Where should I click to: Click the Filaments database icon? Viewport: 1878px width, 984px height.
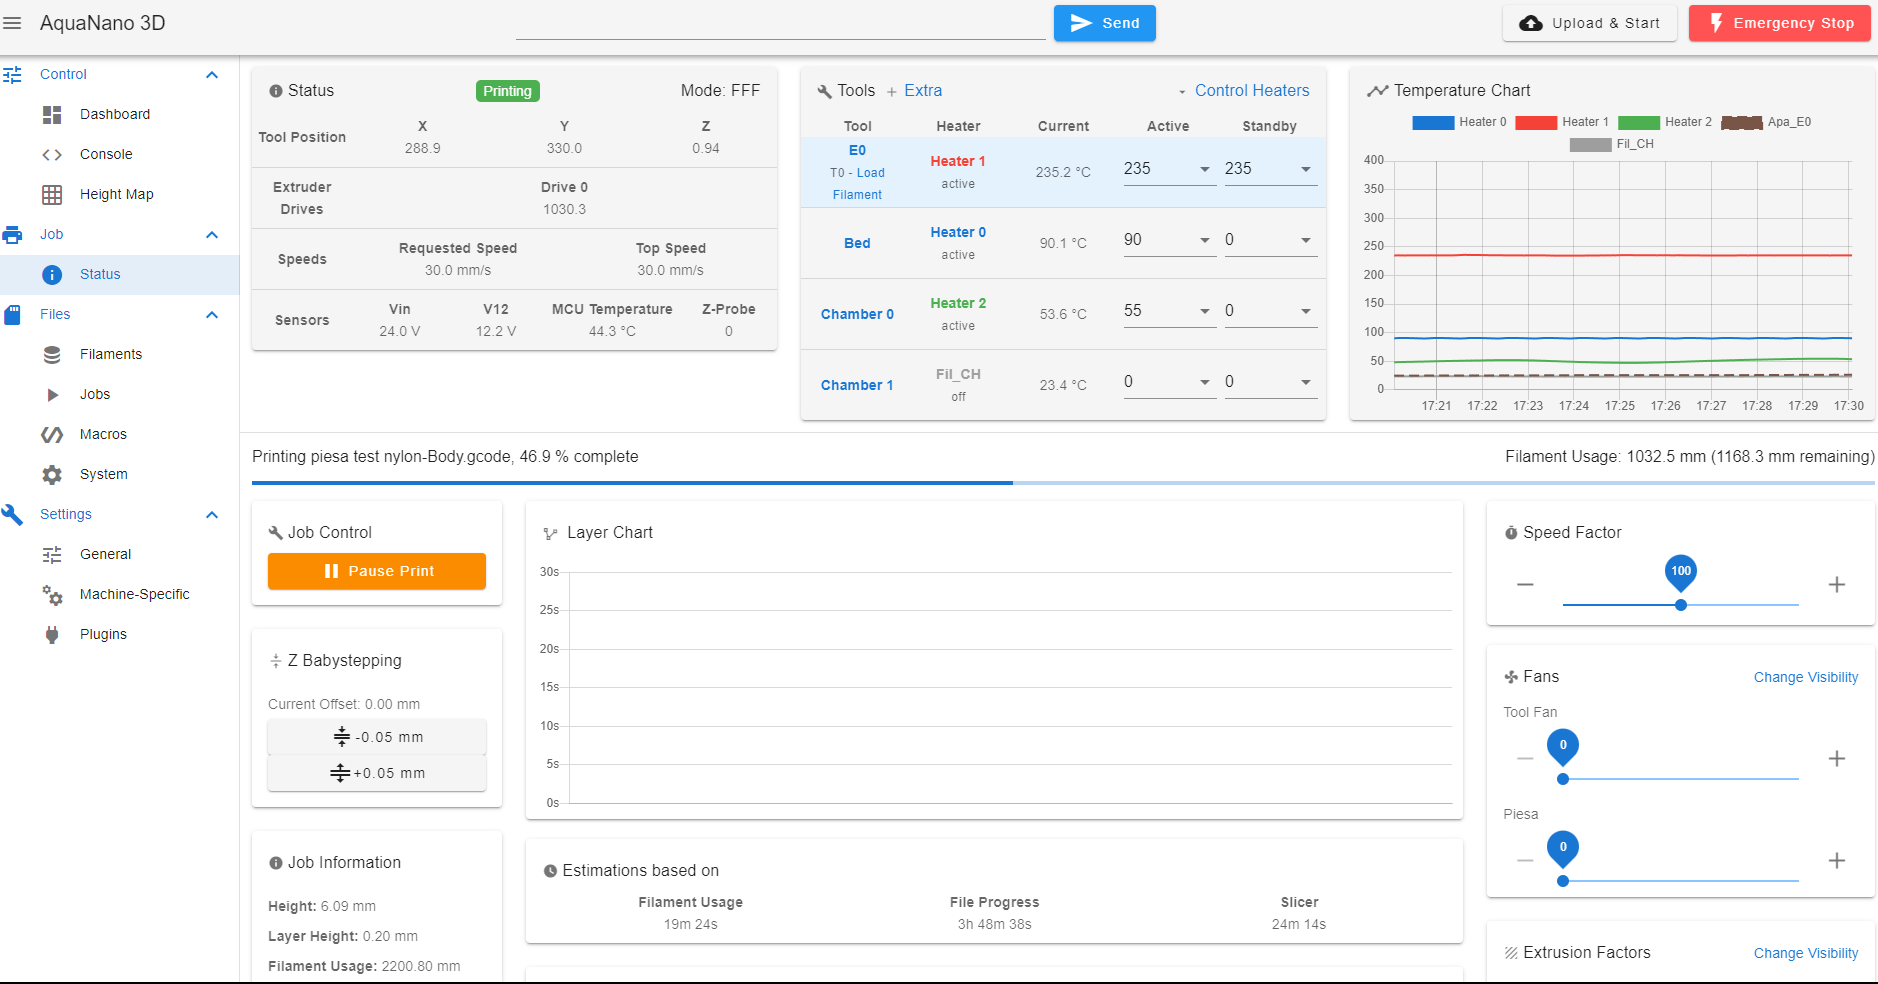[52, 355]
